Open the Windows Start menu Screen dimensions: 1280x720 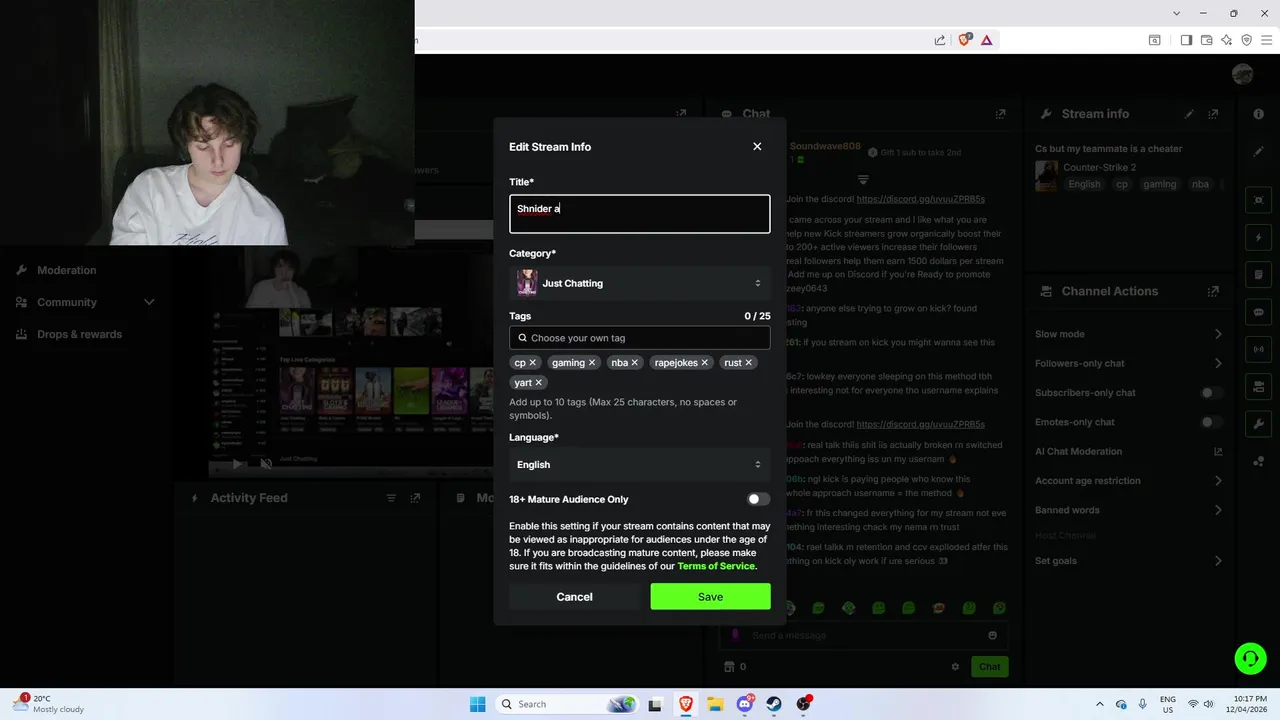[478, 704]
